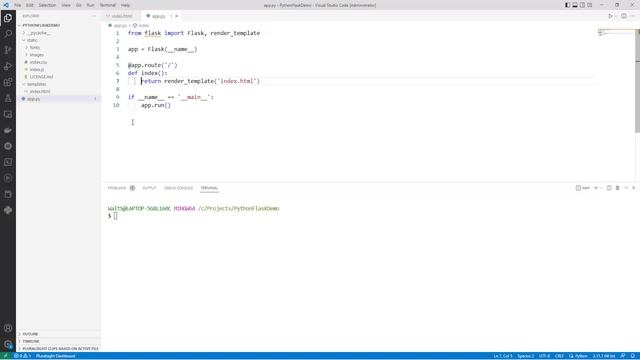This screenshot has width=640, height=360.
Task: Open the Search view in activity bar
Action: click(8, 34)
